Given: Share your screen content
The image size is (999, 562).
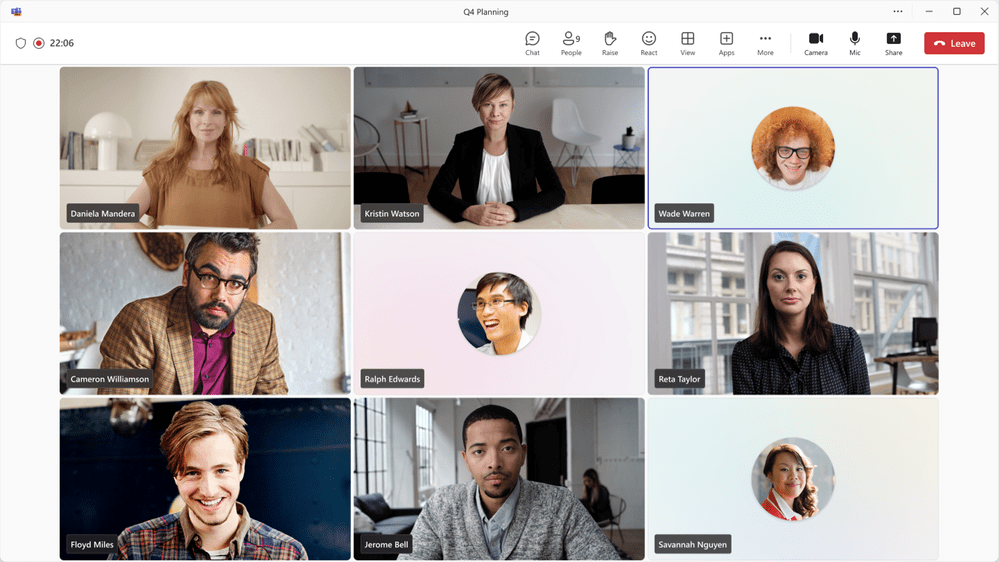Looking at the screenshot, I should tap(893, 43).
